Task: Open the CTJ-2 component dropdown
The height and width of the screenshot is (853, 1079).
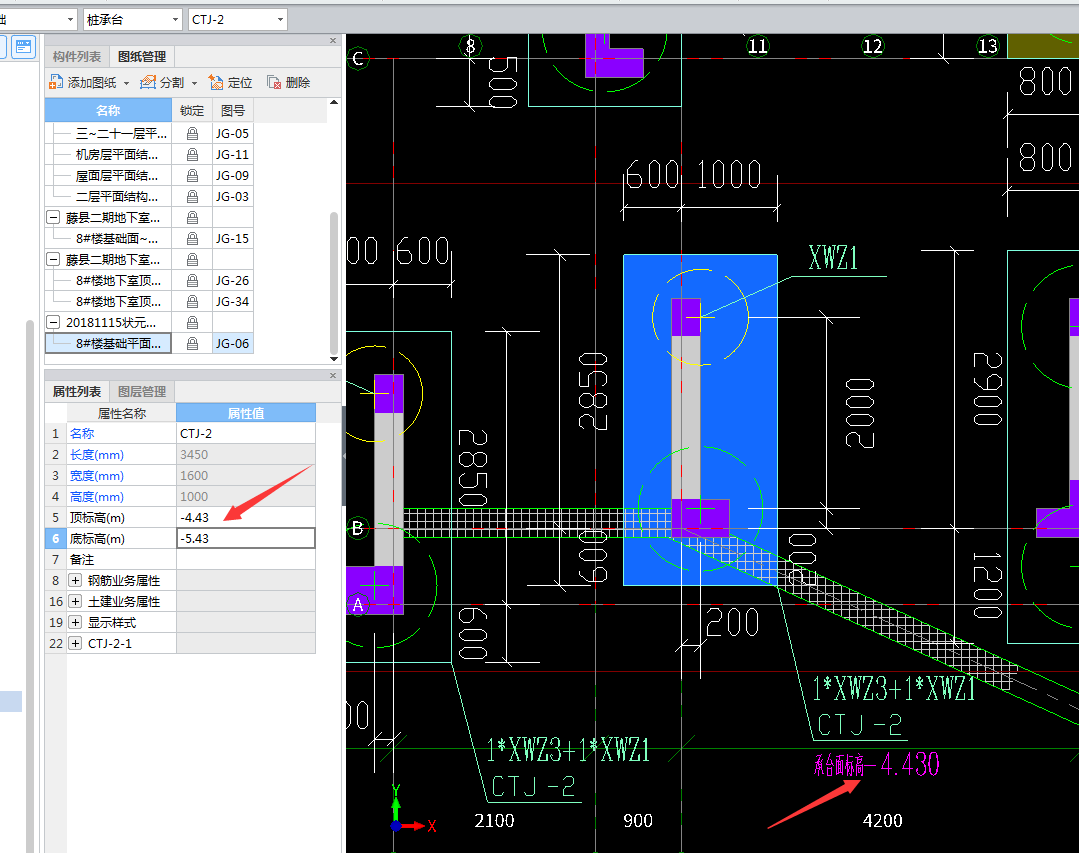Action: (280, 20)
